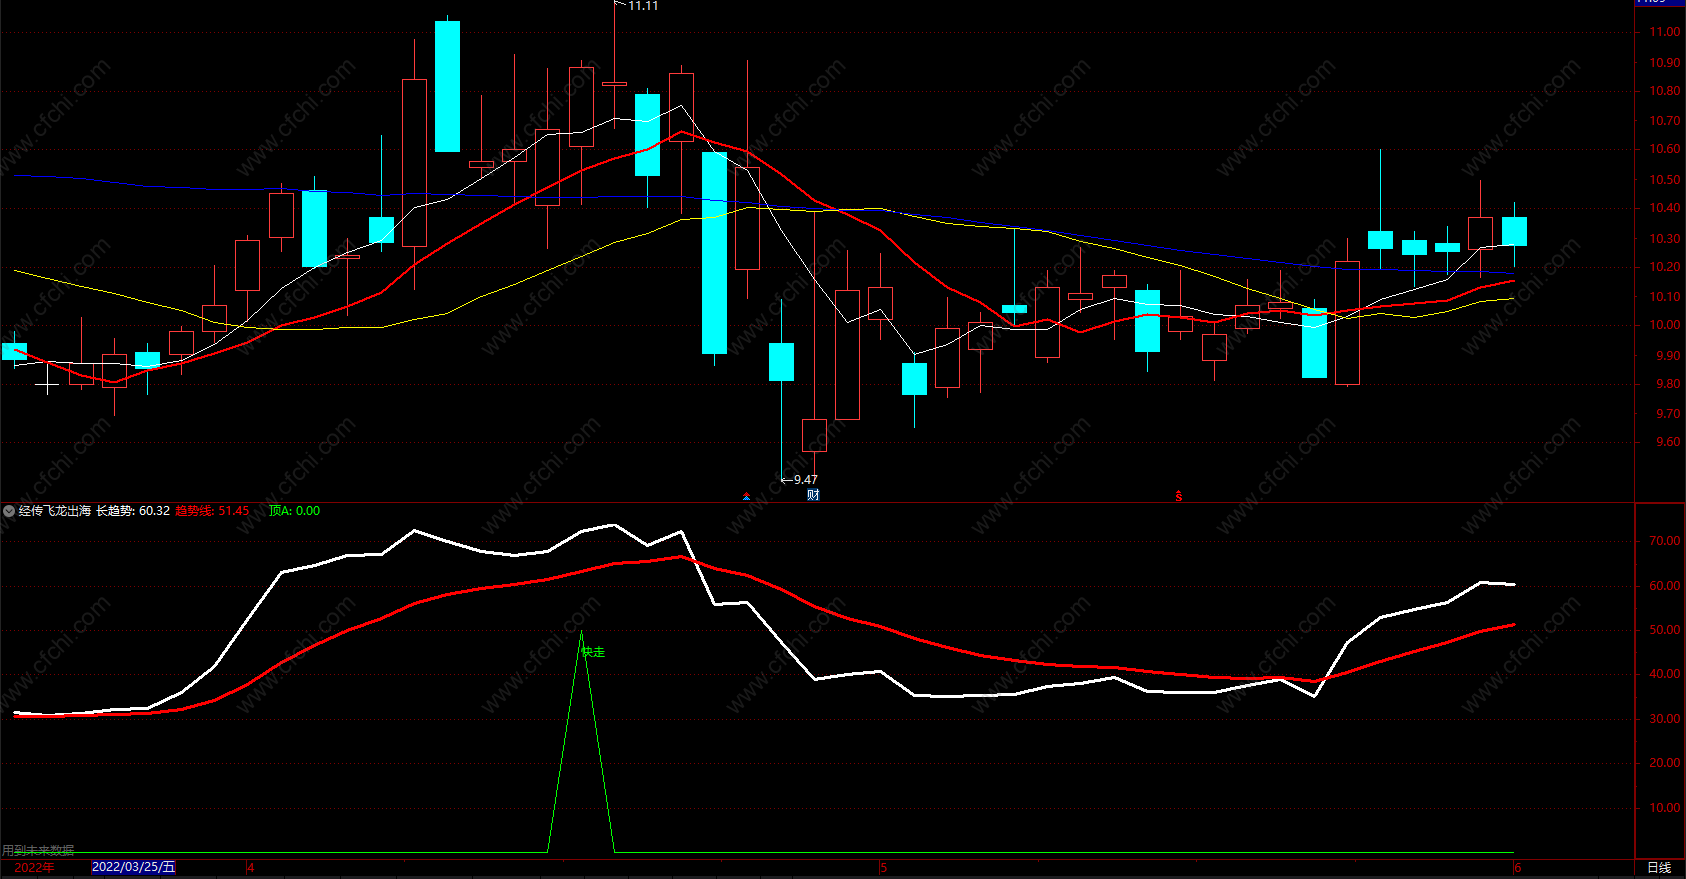Click the 10.50 price axis label
Screen dimensions: 1686x879
[x=1665, y=180]
